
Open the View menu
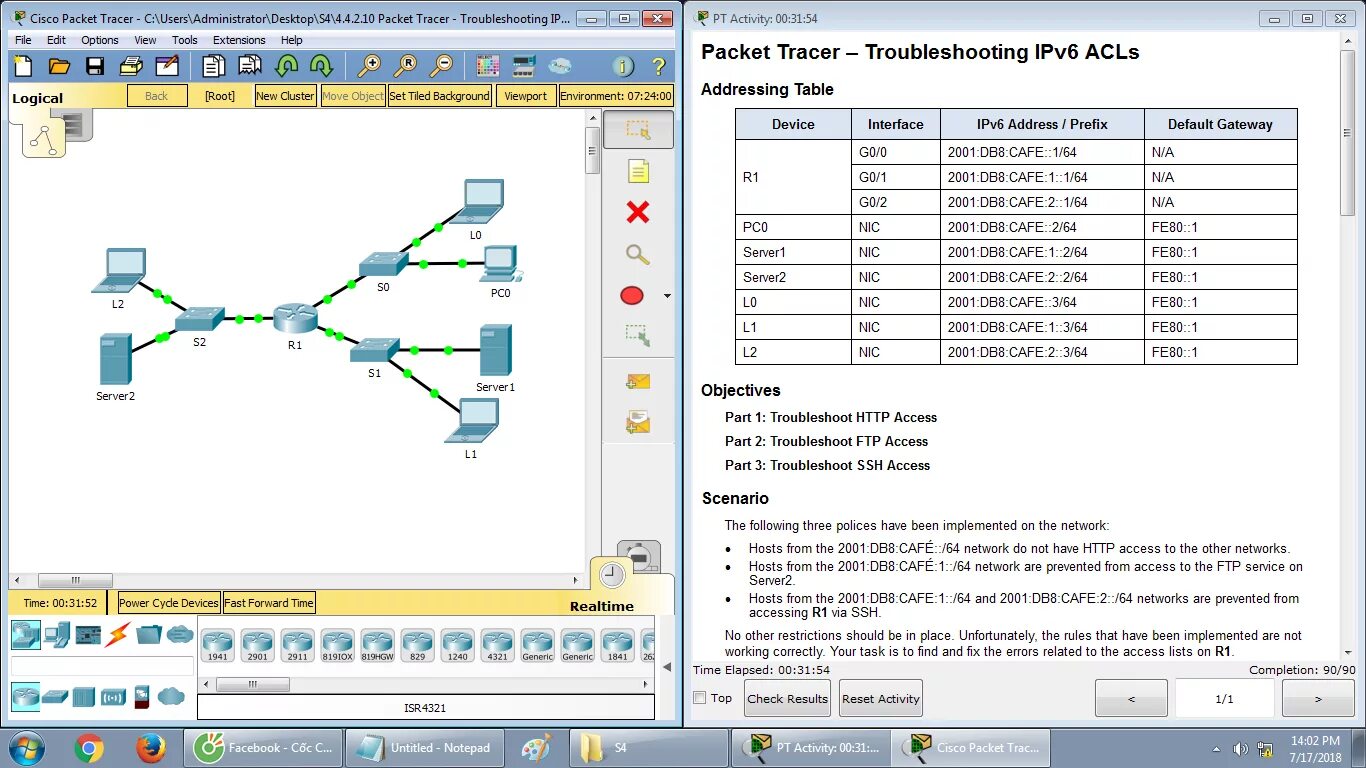[146, 40]
